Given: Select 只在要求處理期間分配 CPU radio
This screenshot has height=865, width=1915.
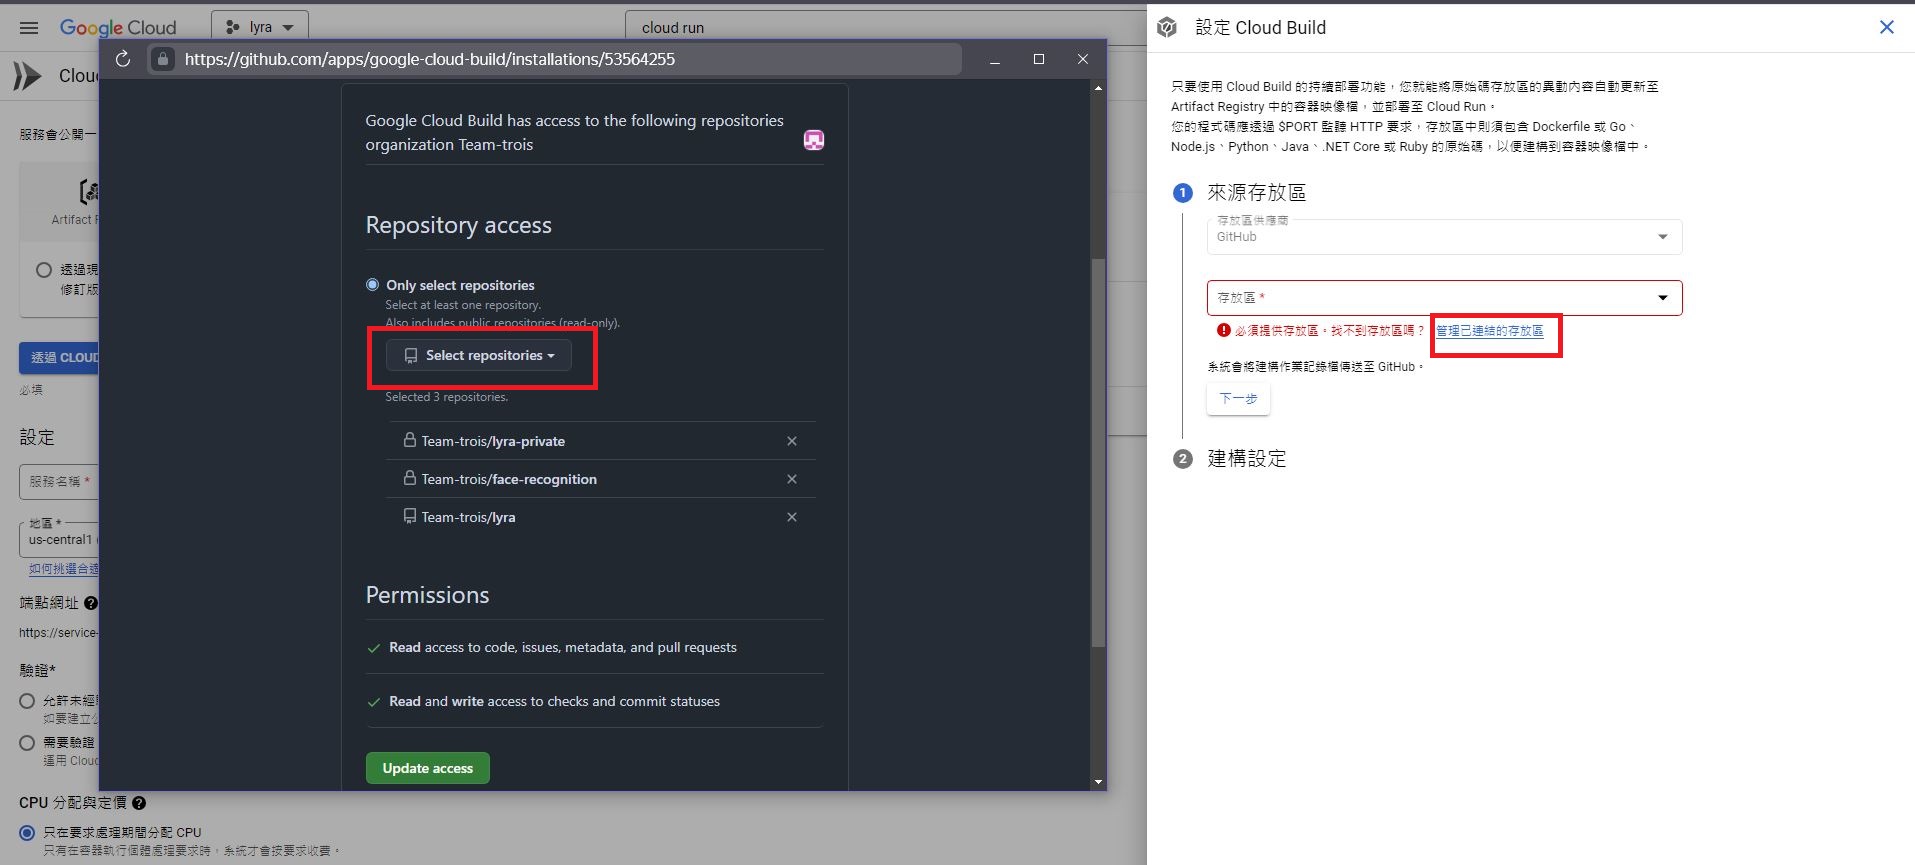Looking at the screenshot, I should [27, 833].
